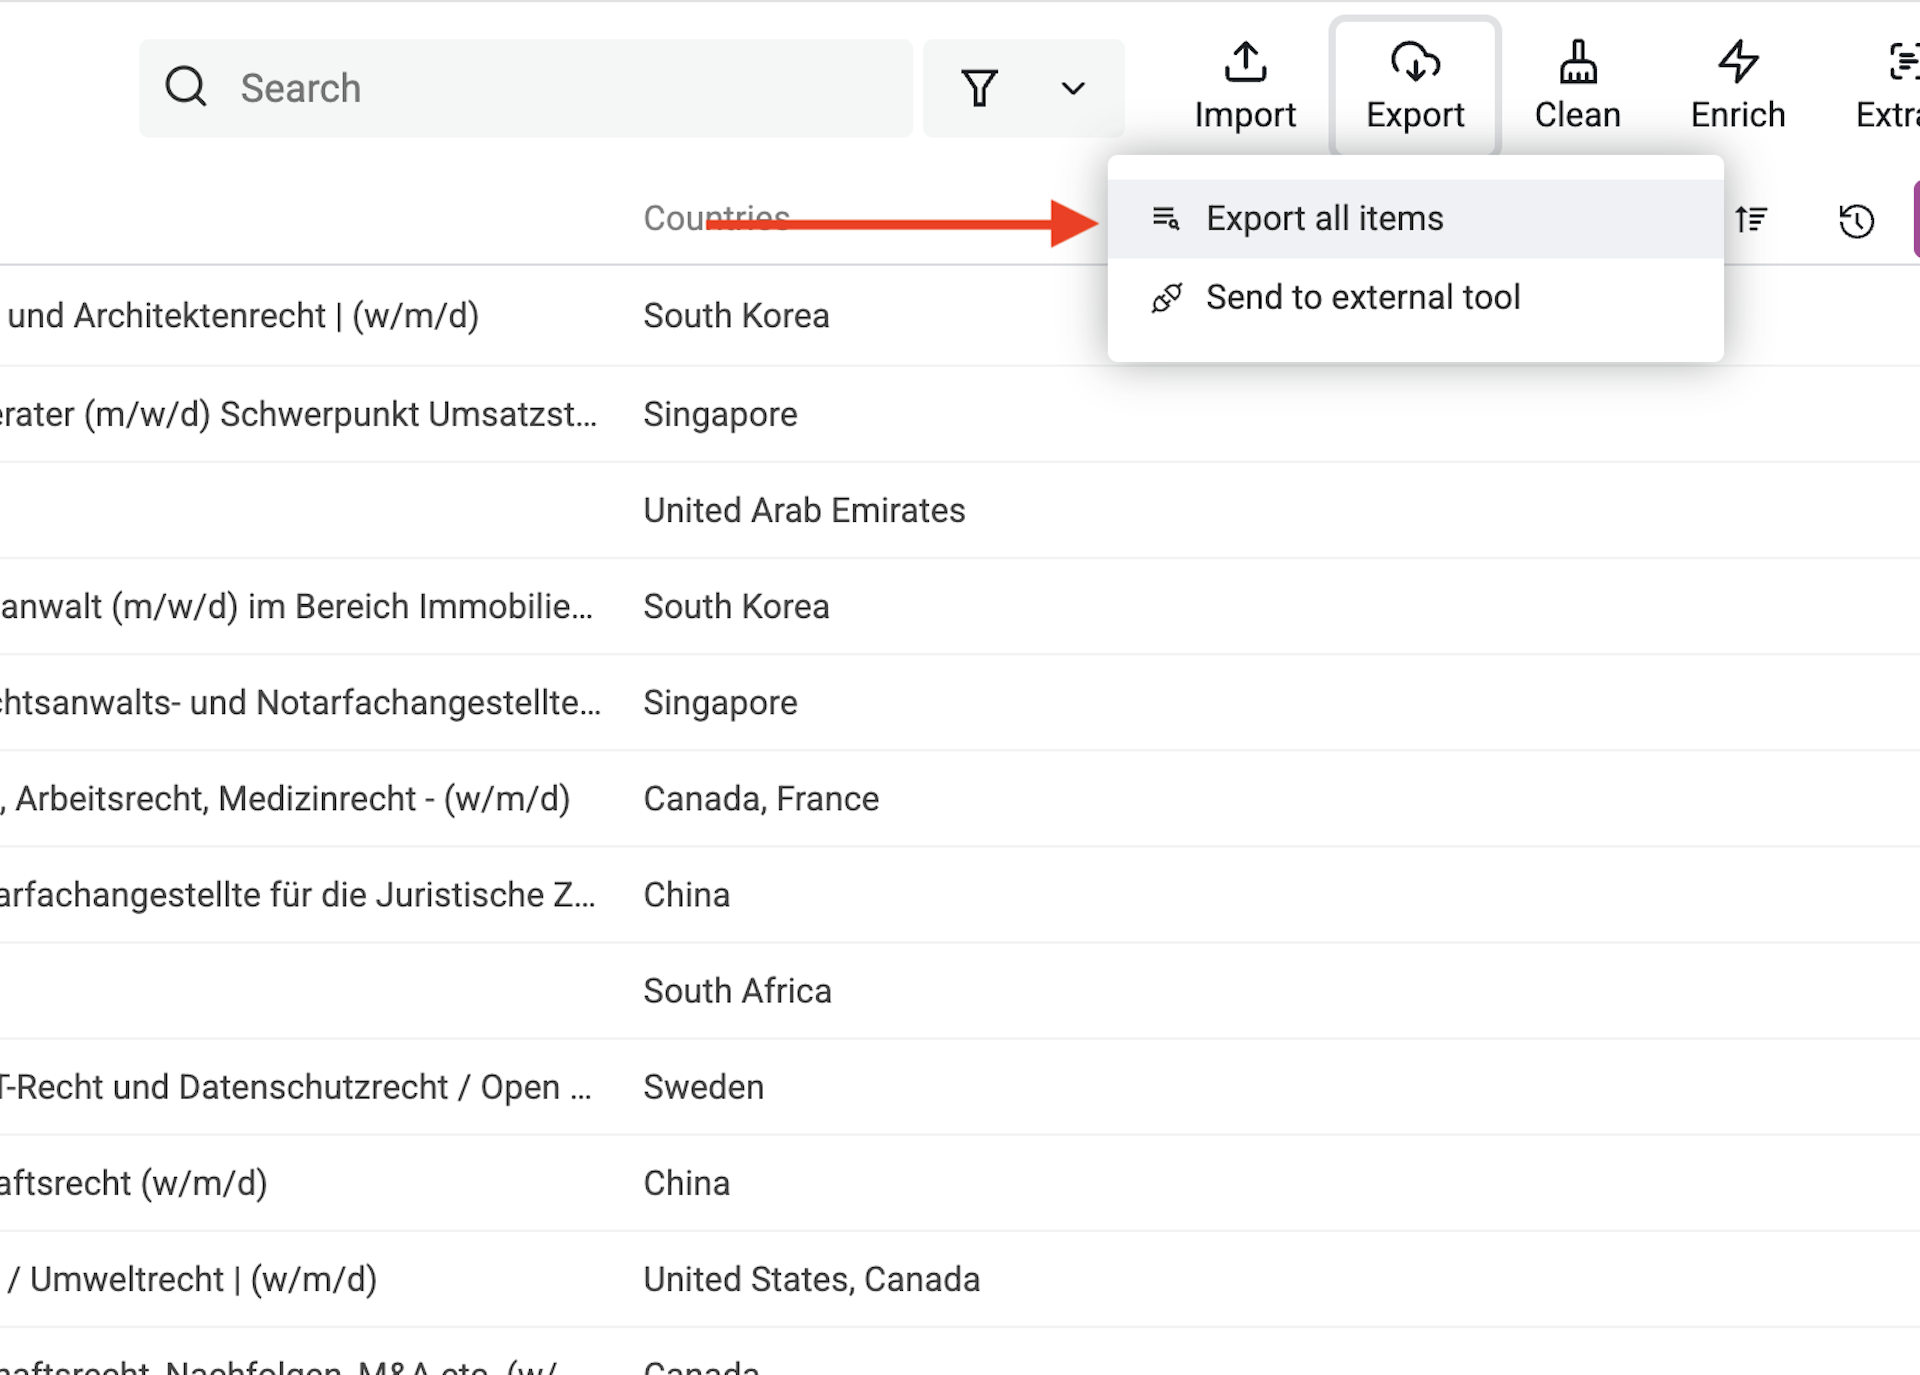The width and height of the screenshot is (1920, 1375).
Task: Toggle the filter visibility icon
Action: tap(979, 86)
